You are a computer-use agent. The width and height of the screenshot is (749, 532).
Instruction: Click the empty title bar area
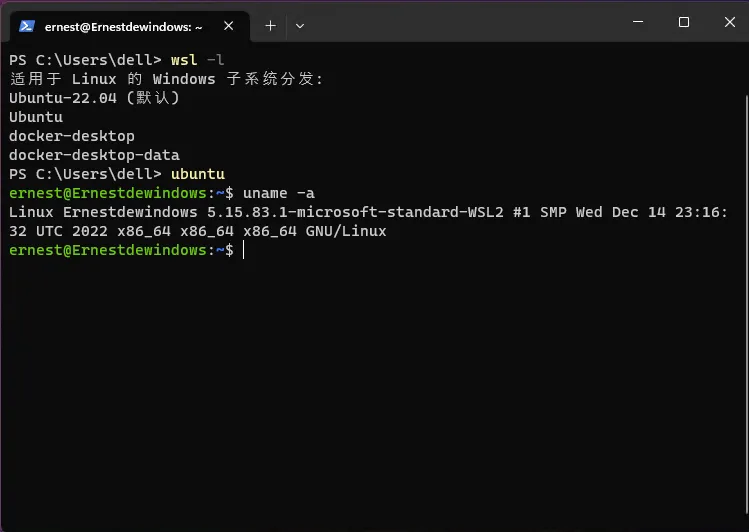[460, 22]
